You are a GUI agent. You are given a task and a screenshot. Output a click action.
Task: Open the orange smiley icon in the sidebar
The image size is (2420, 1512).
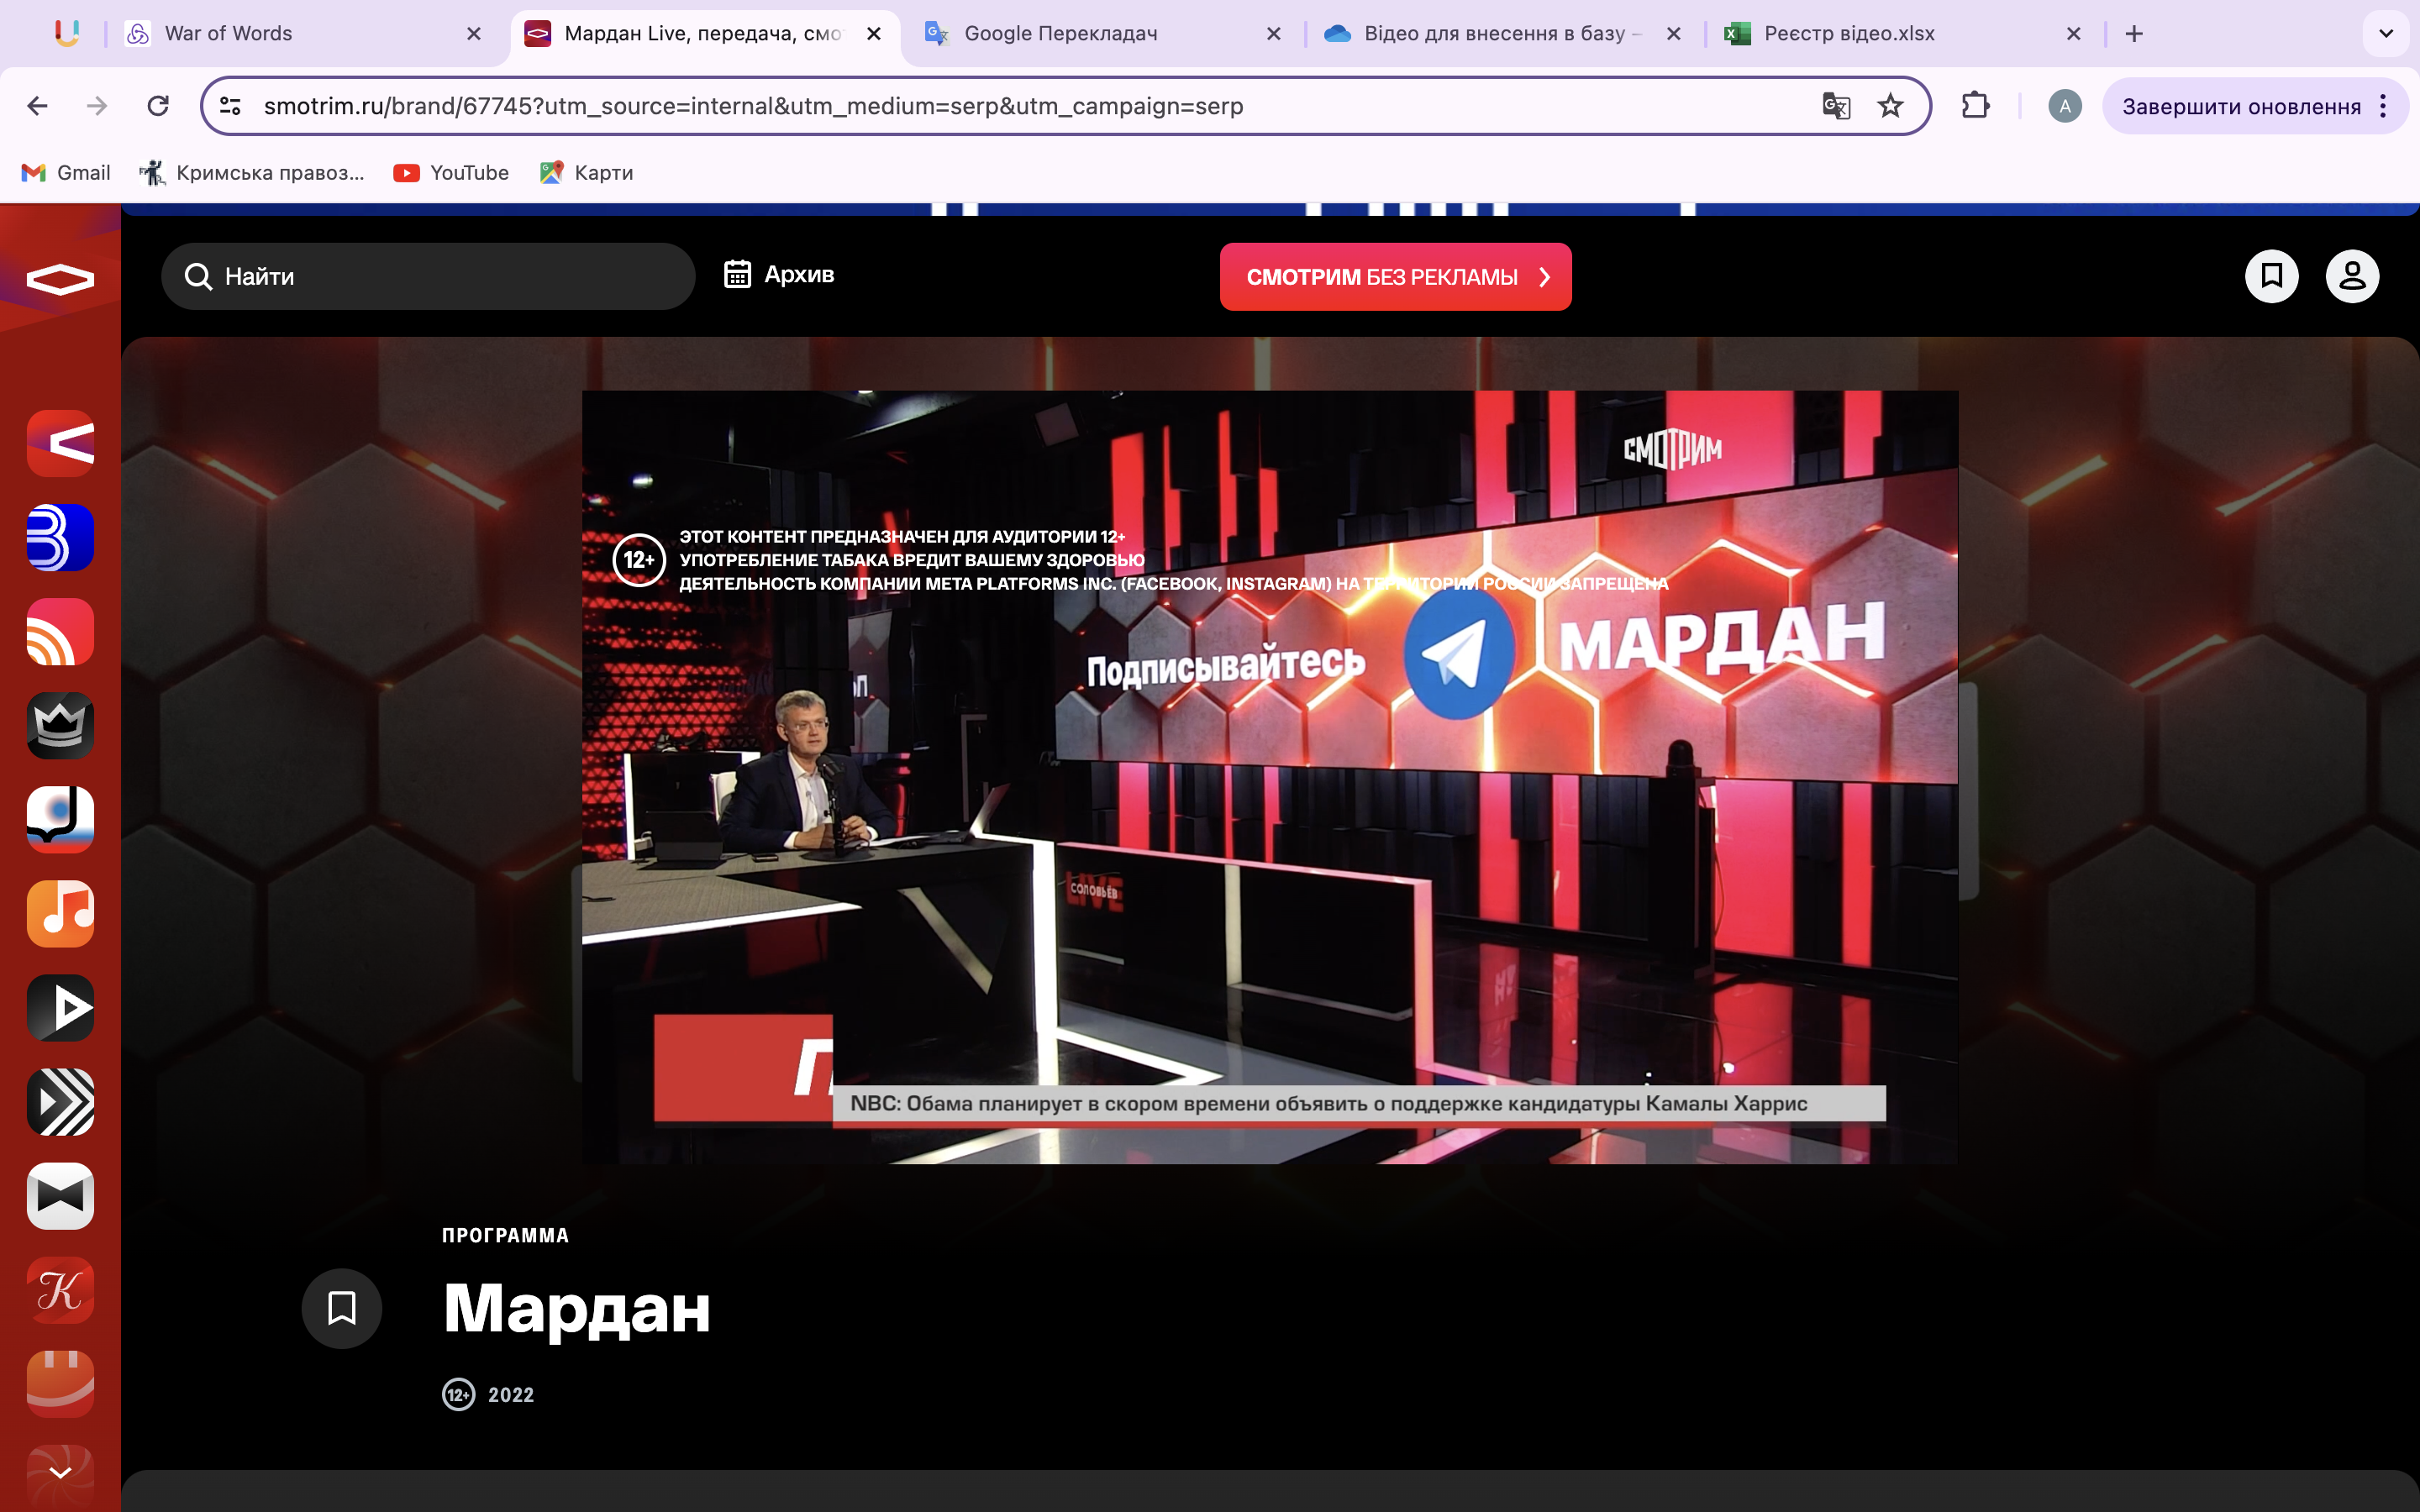pyautogui.click(x=60, y=1384)
